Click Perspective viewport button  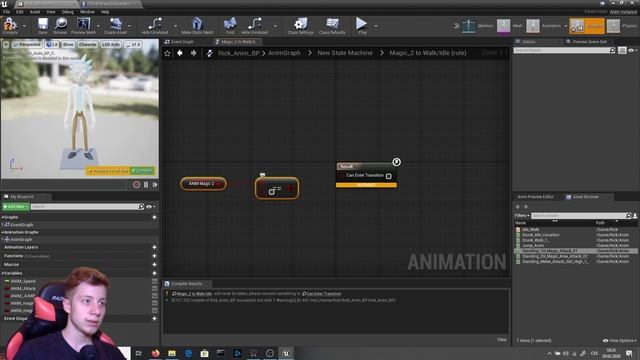point(27,44)
